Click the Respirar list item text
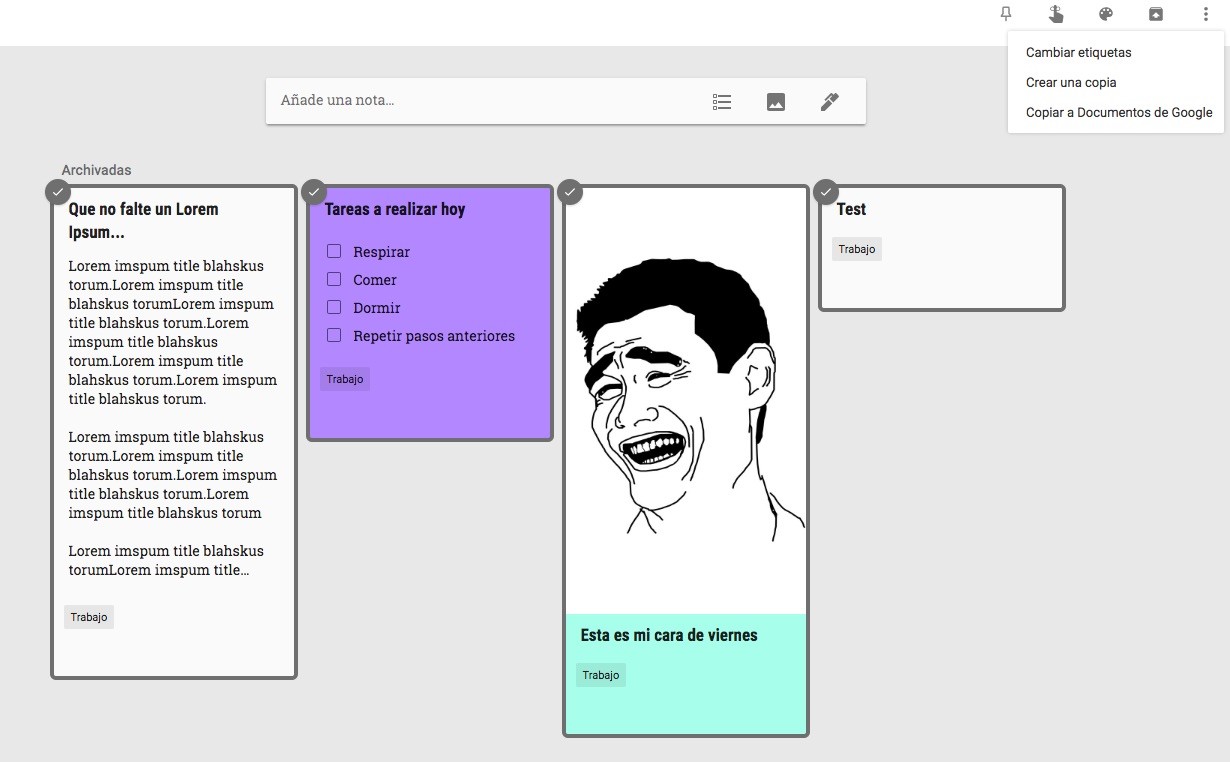 click(381, 252)
